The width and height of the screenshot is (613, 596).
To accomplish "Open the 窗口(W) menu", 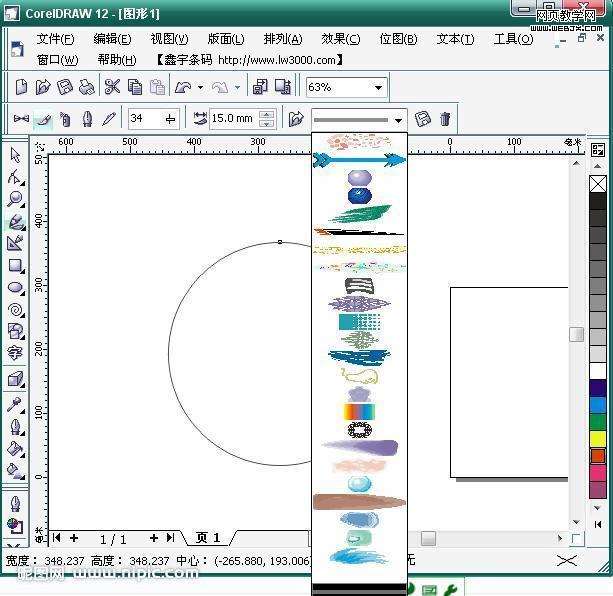I will pos(57,60).
